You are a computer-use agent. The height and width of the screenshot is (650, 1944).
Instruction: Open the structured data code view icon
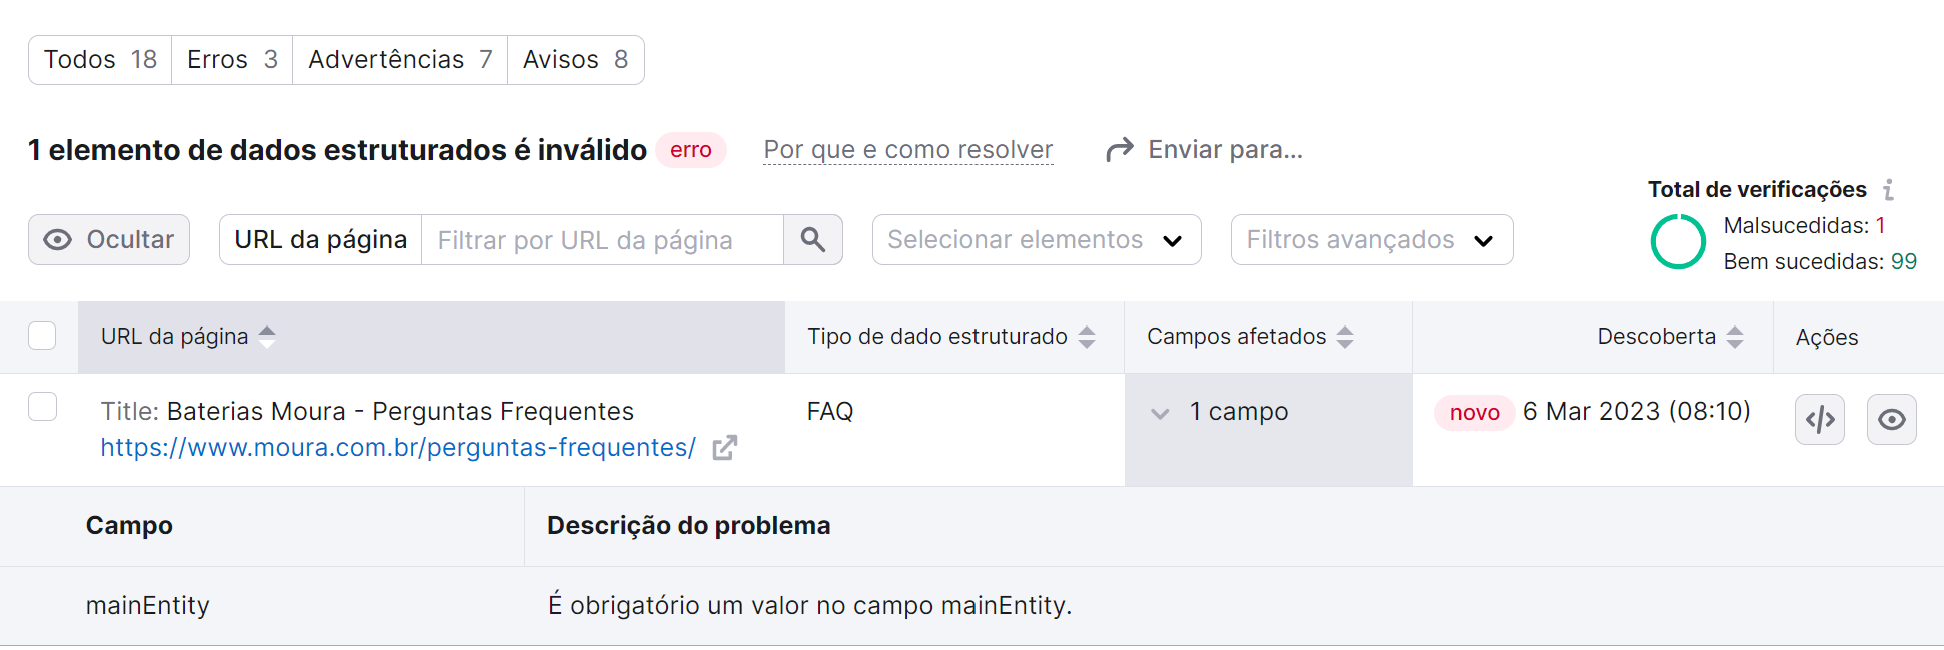[1820, 420]
